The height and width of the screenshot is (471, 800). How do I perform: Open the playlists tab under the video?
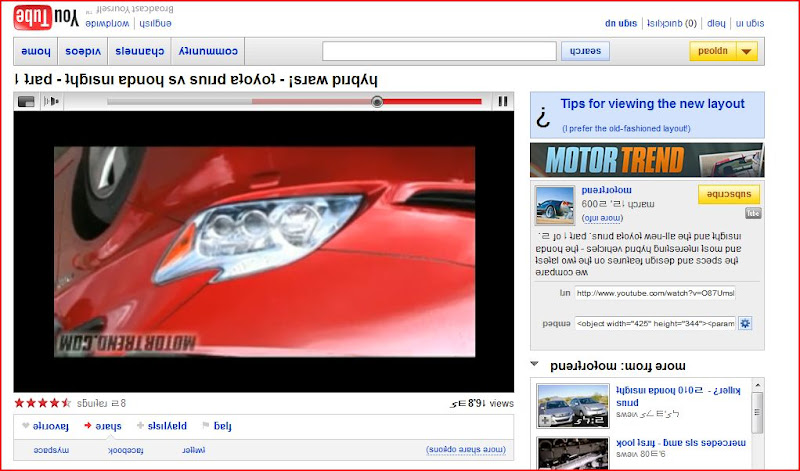pos(167,426)
